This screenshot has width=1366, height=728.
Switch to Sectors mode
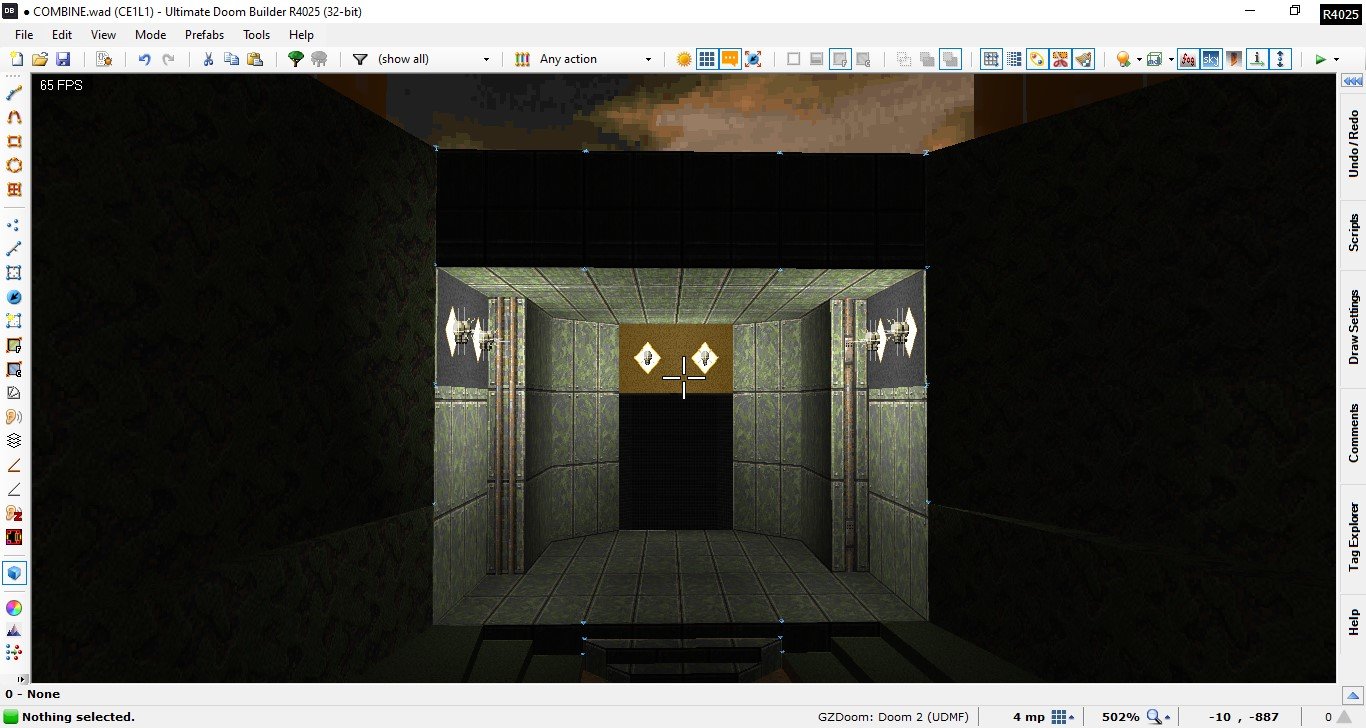(x=14, y=273)
